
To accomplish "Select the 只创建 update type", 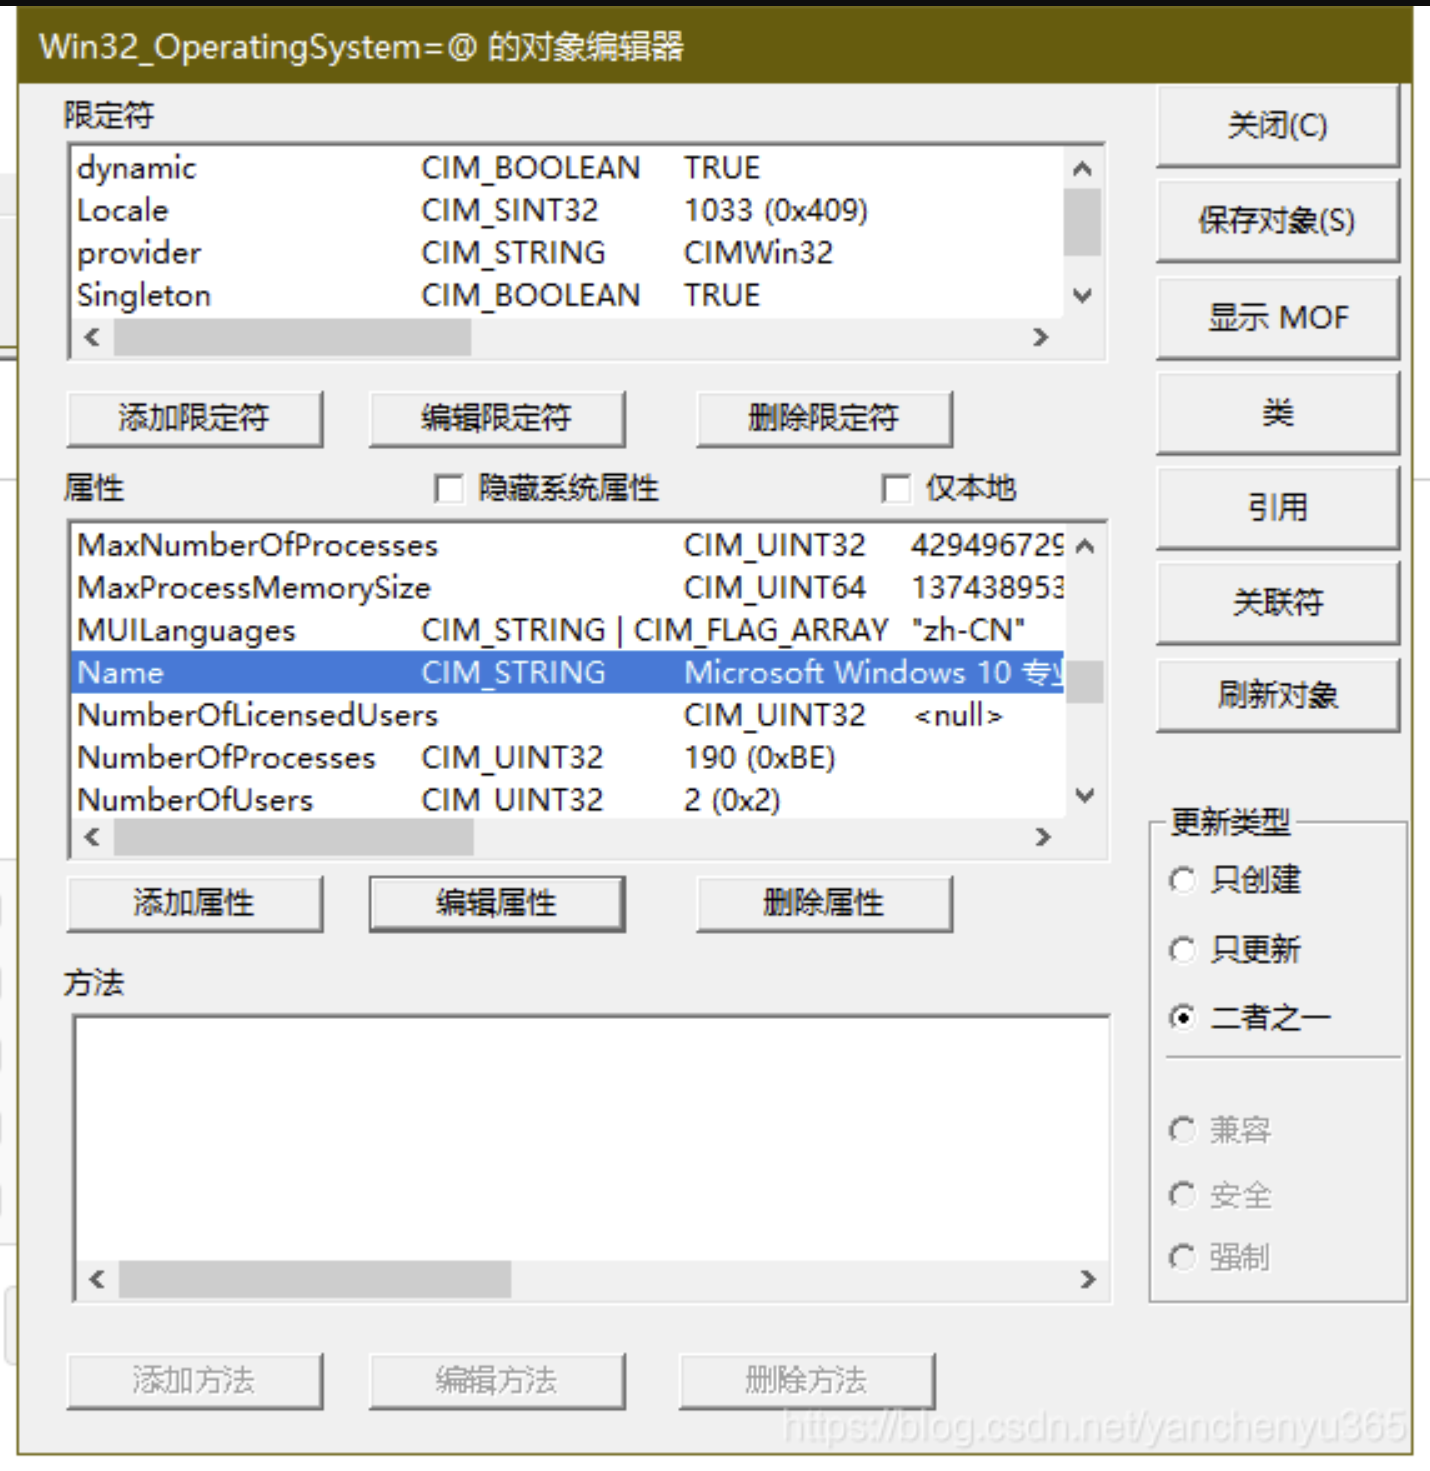I will (x=1184, y=881).
